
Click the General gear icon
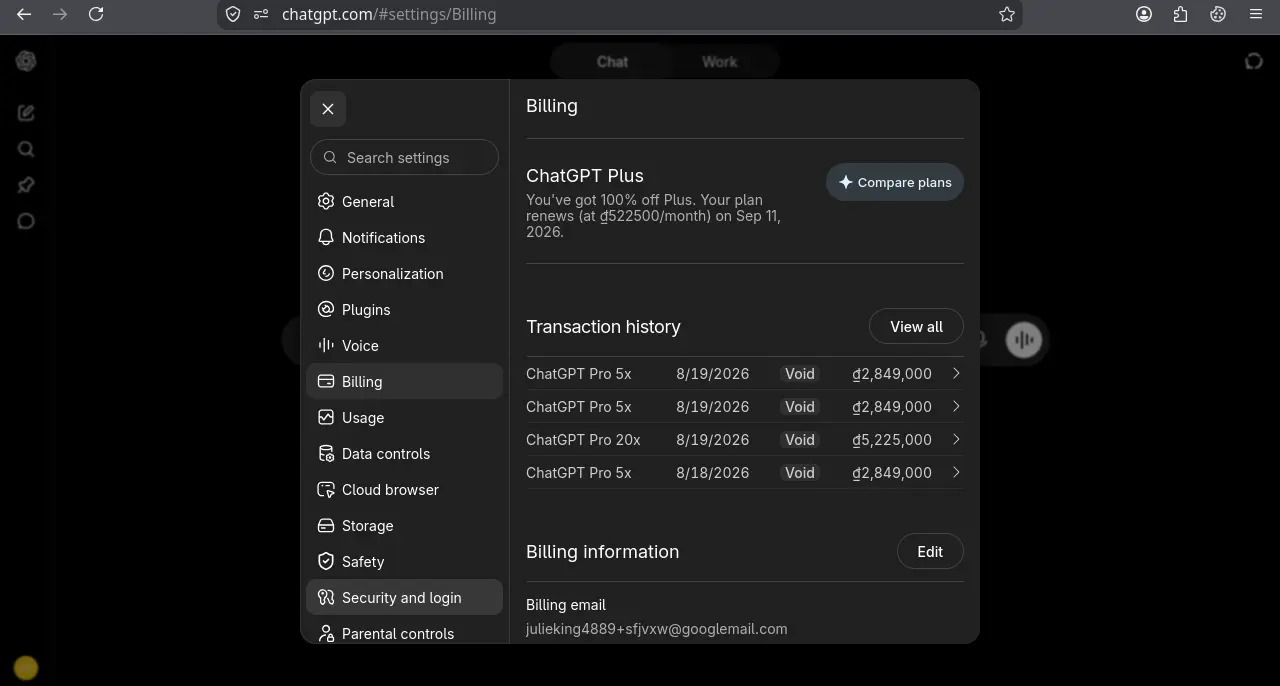tap(325, 201)
